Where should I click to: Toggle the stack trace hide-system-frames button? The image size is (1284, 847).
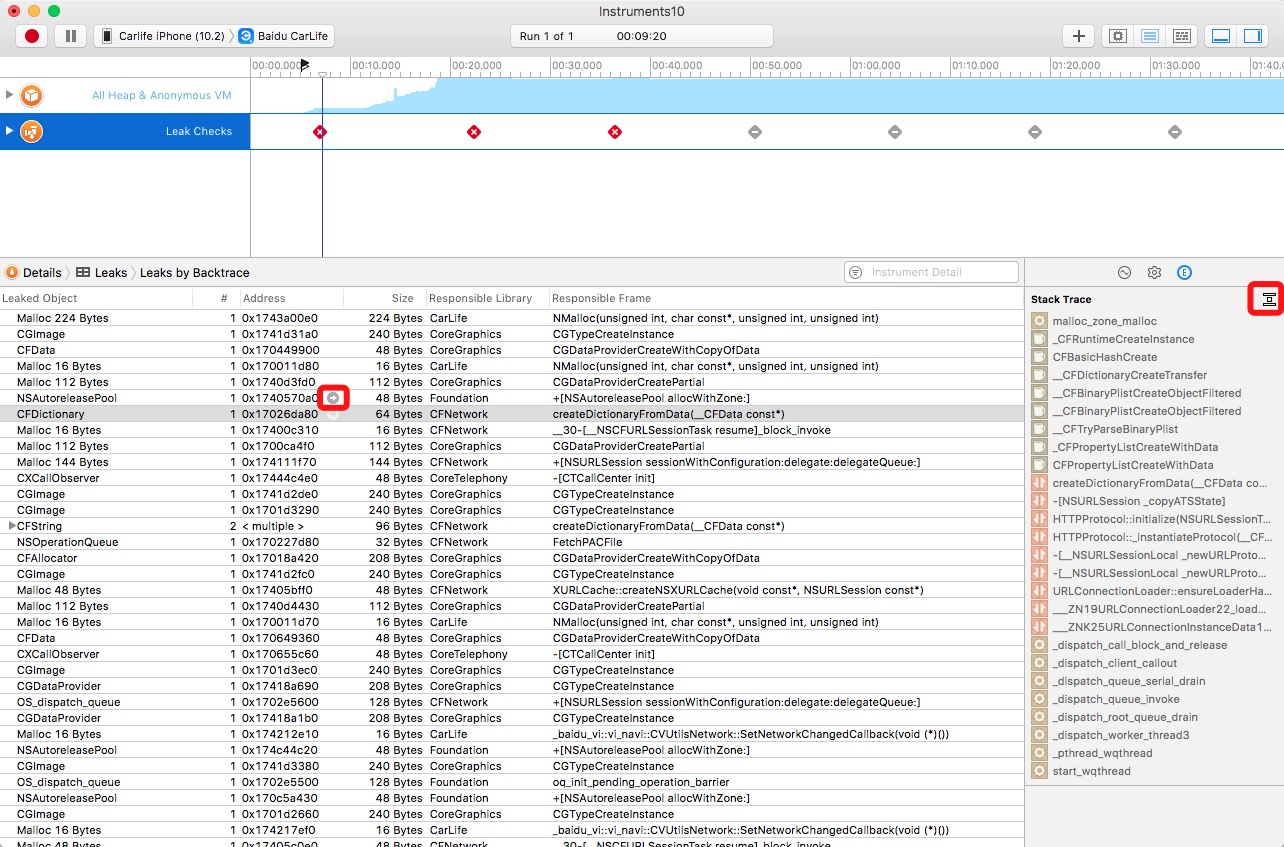pyautogui.click(x=1267, y=299)
